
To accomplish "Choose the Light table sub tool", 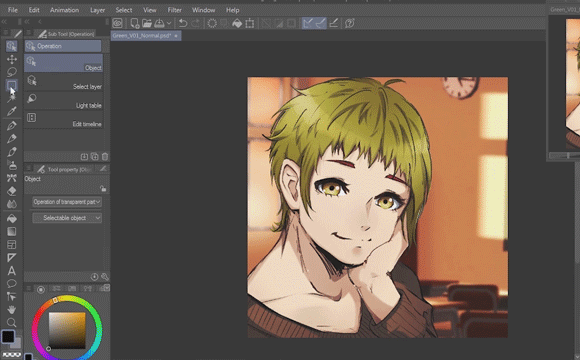I will pyautogui.click(x=63, y=101).
